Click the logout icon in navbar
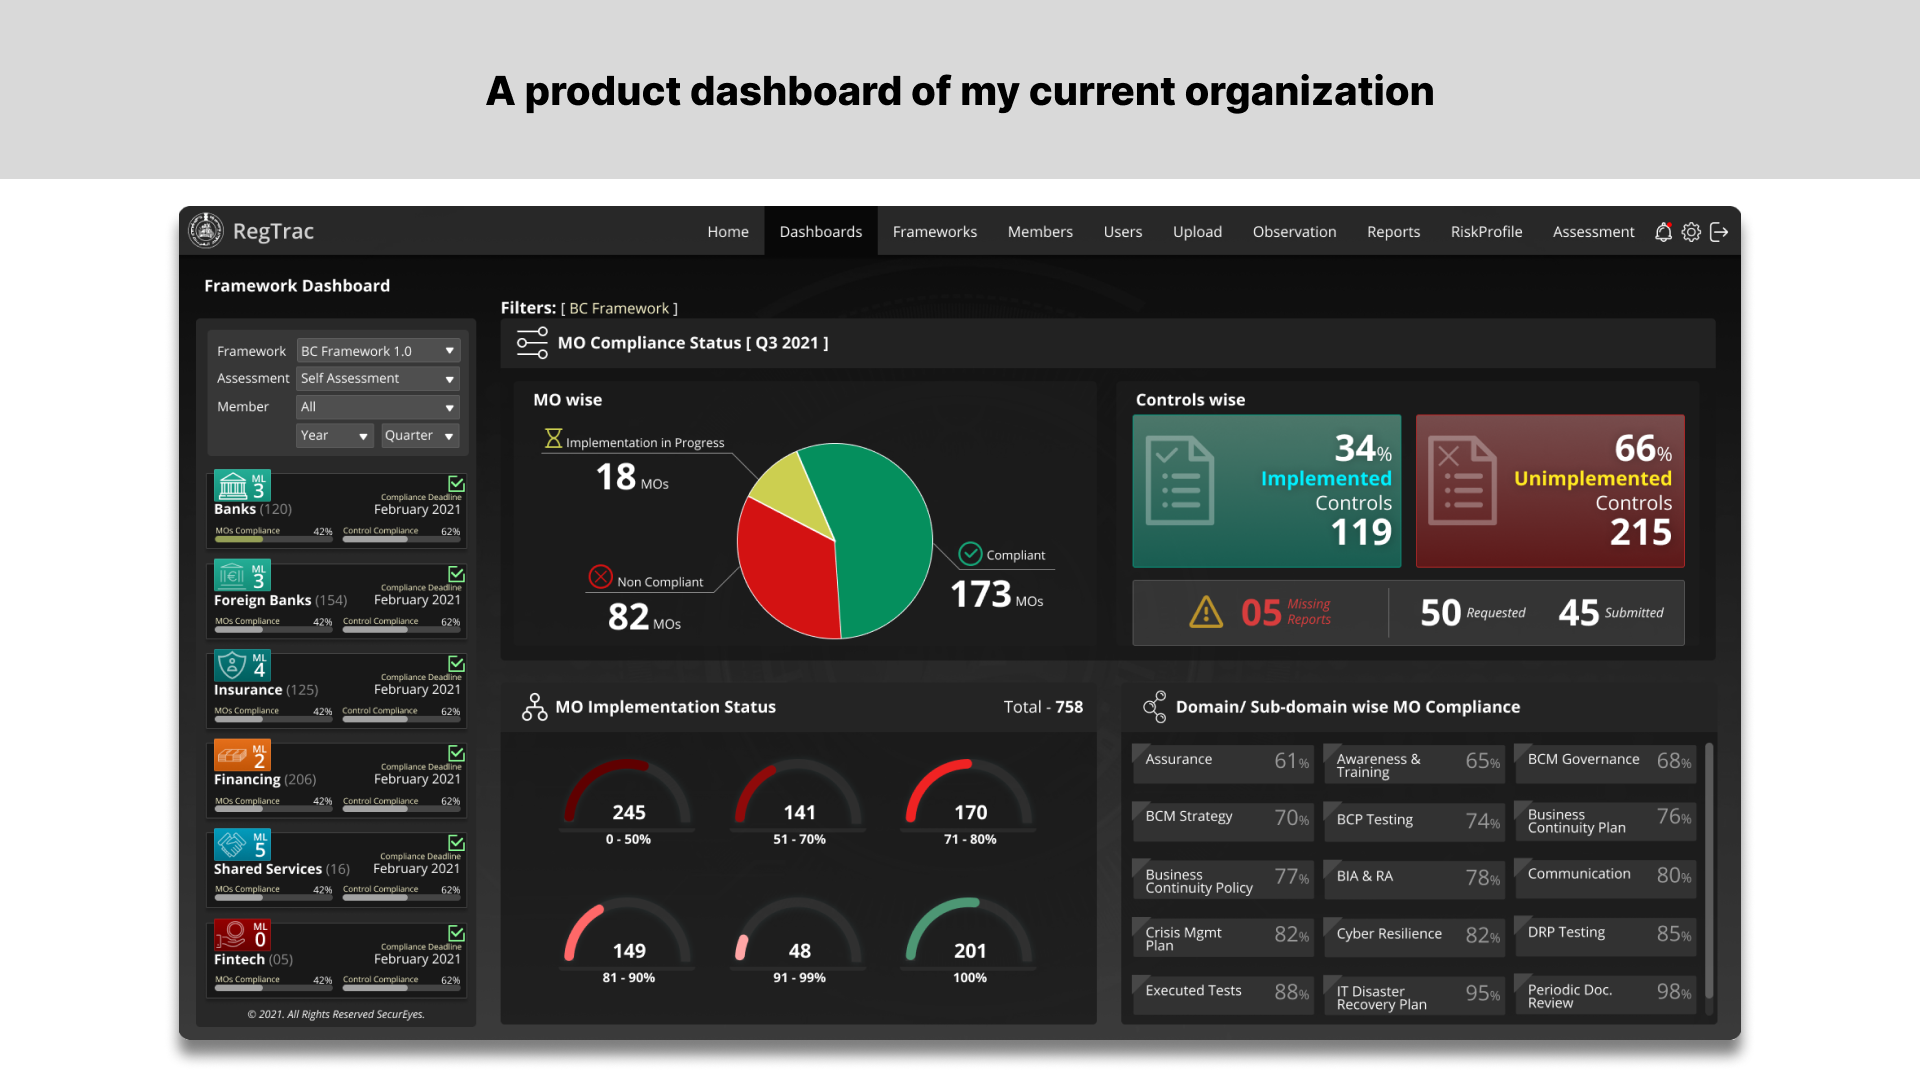Image resolution: width=1920 pixels, height=1080 pixels. [1719, 232]
